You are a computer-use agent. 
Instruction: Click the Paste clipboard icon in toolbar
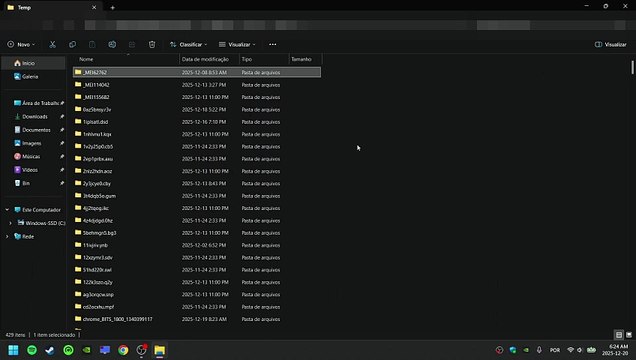tap(92, 45)
